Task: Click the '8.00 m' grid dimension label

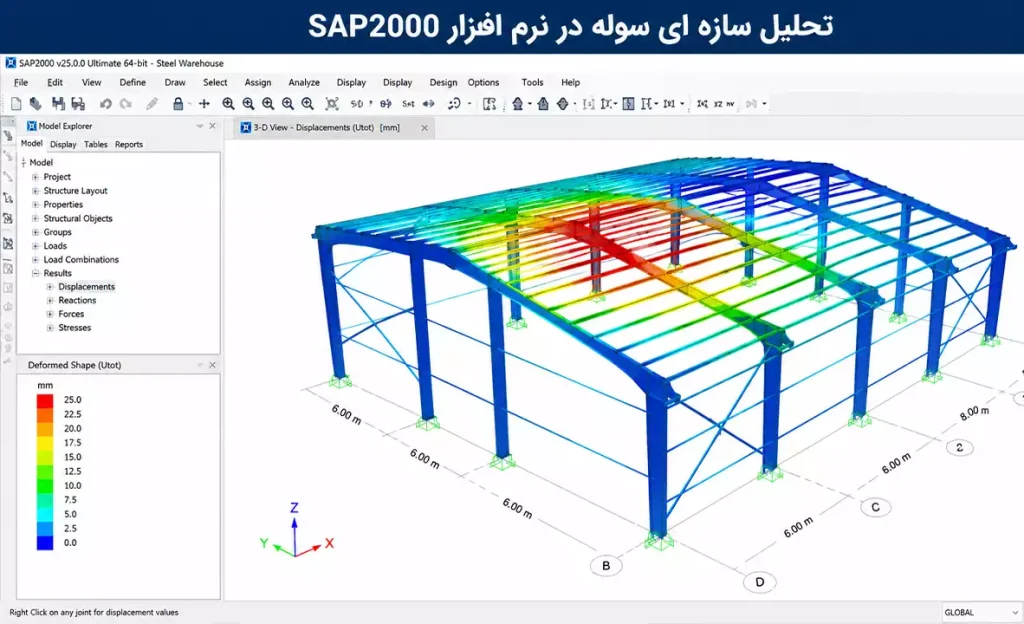Action: pos(974,414)
